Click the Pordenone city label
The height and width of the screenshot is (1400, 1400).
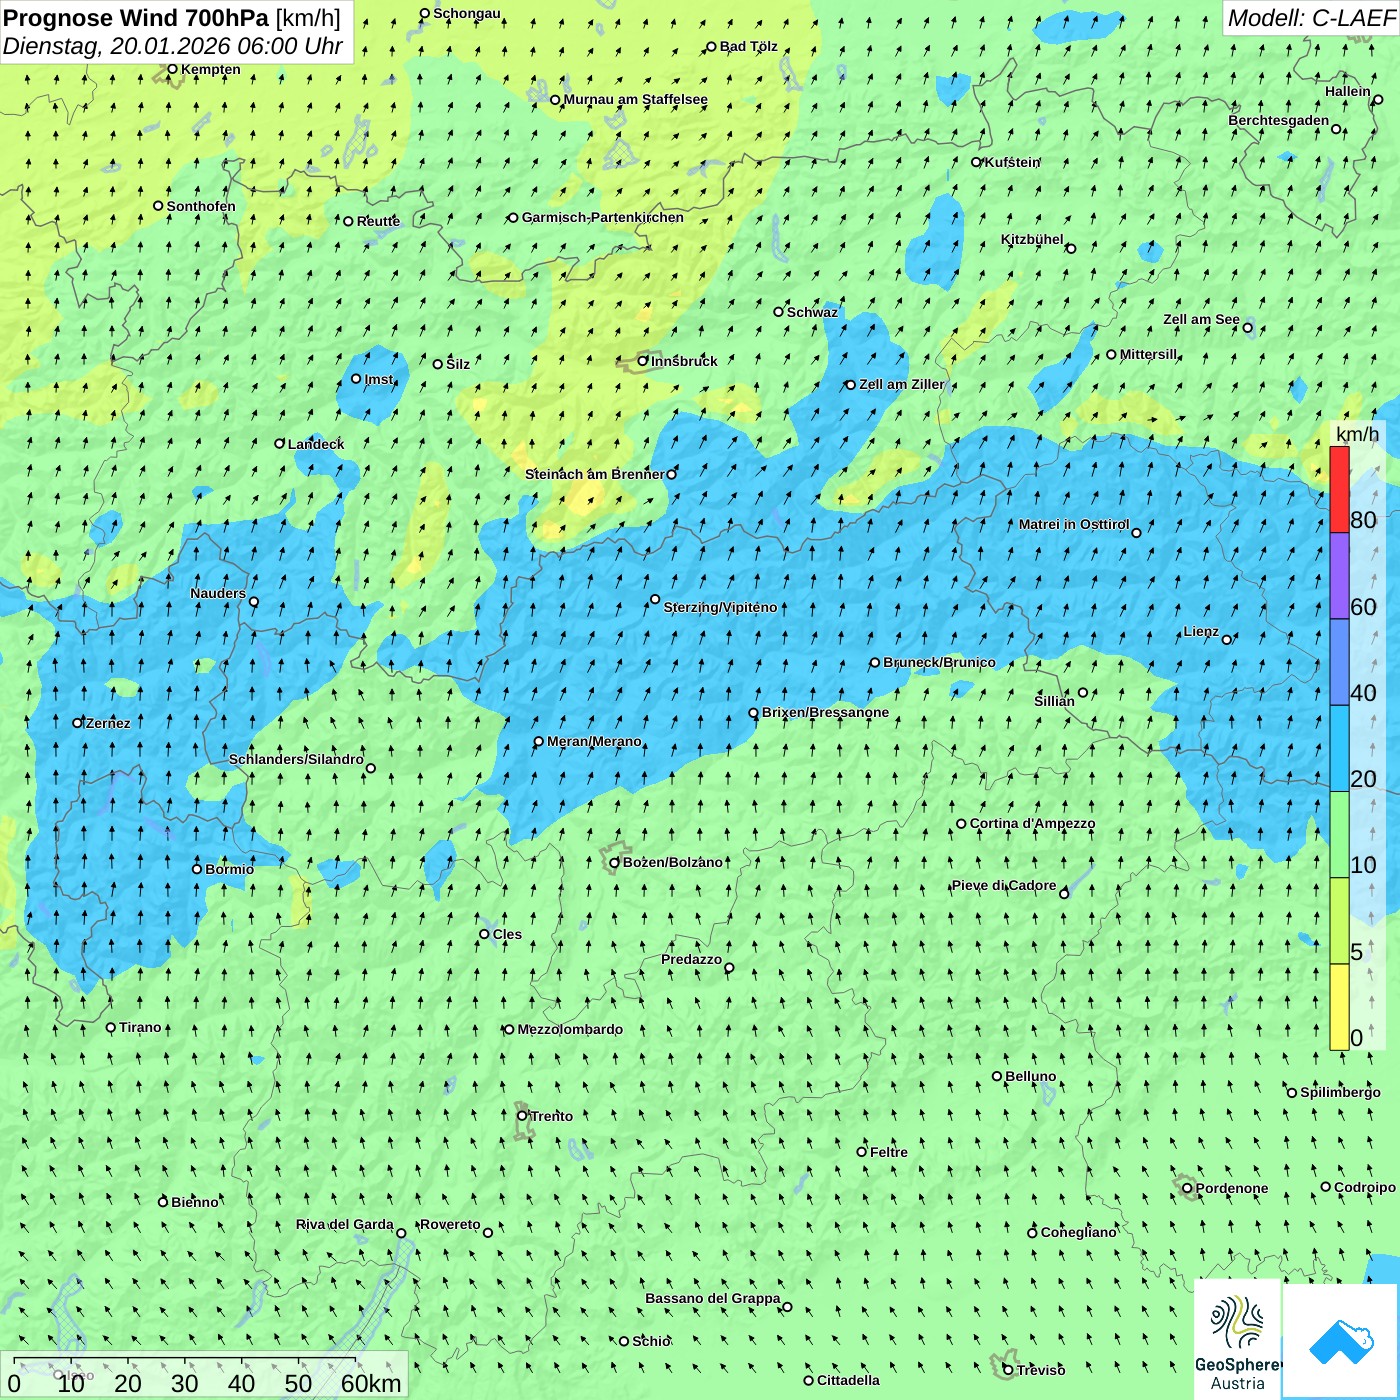click(1232, 1188)
